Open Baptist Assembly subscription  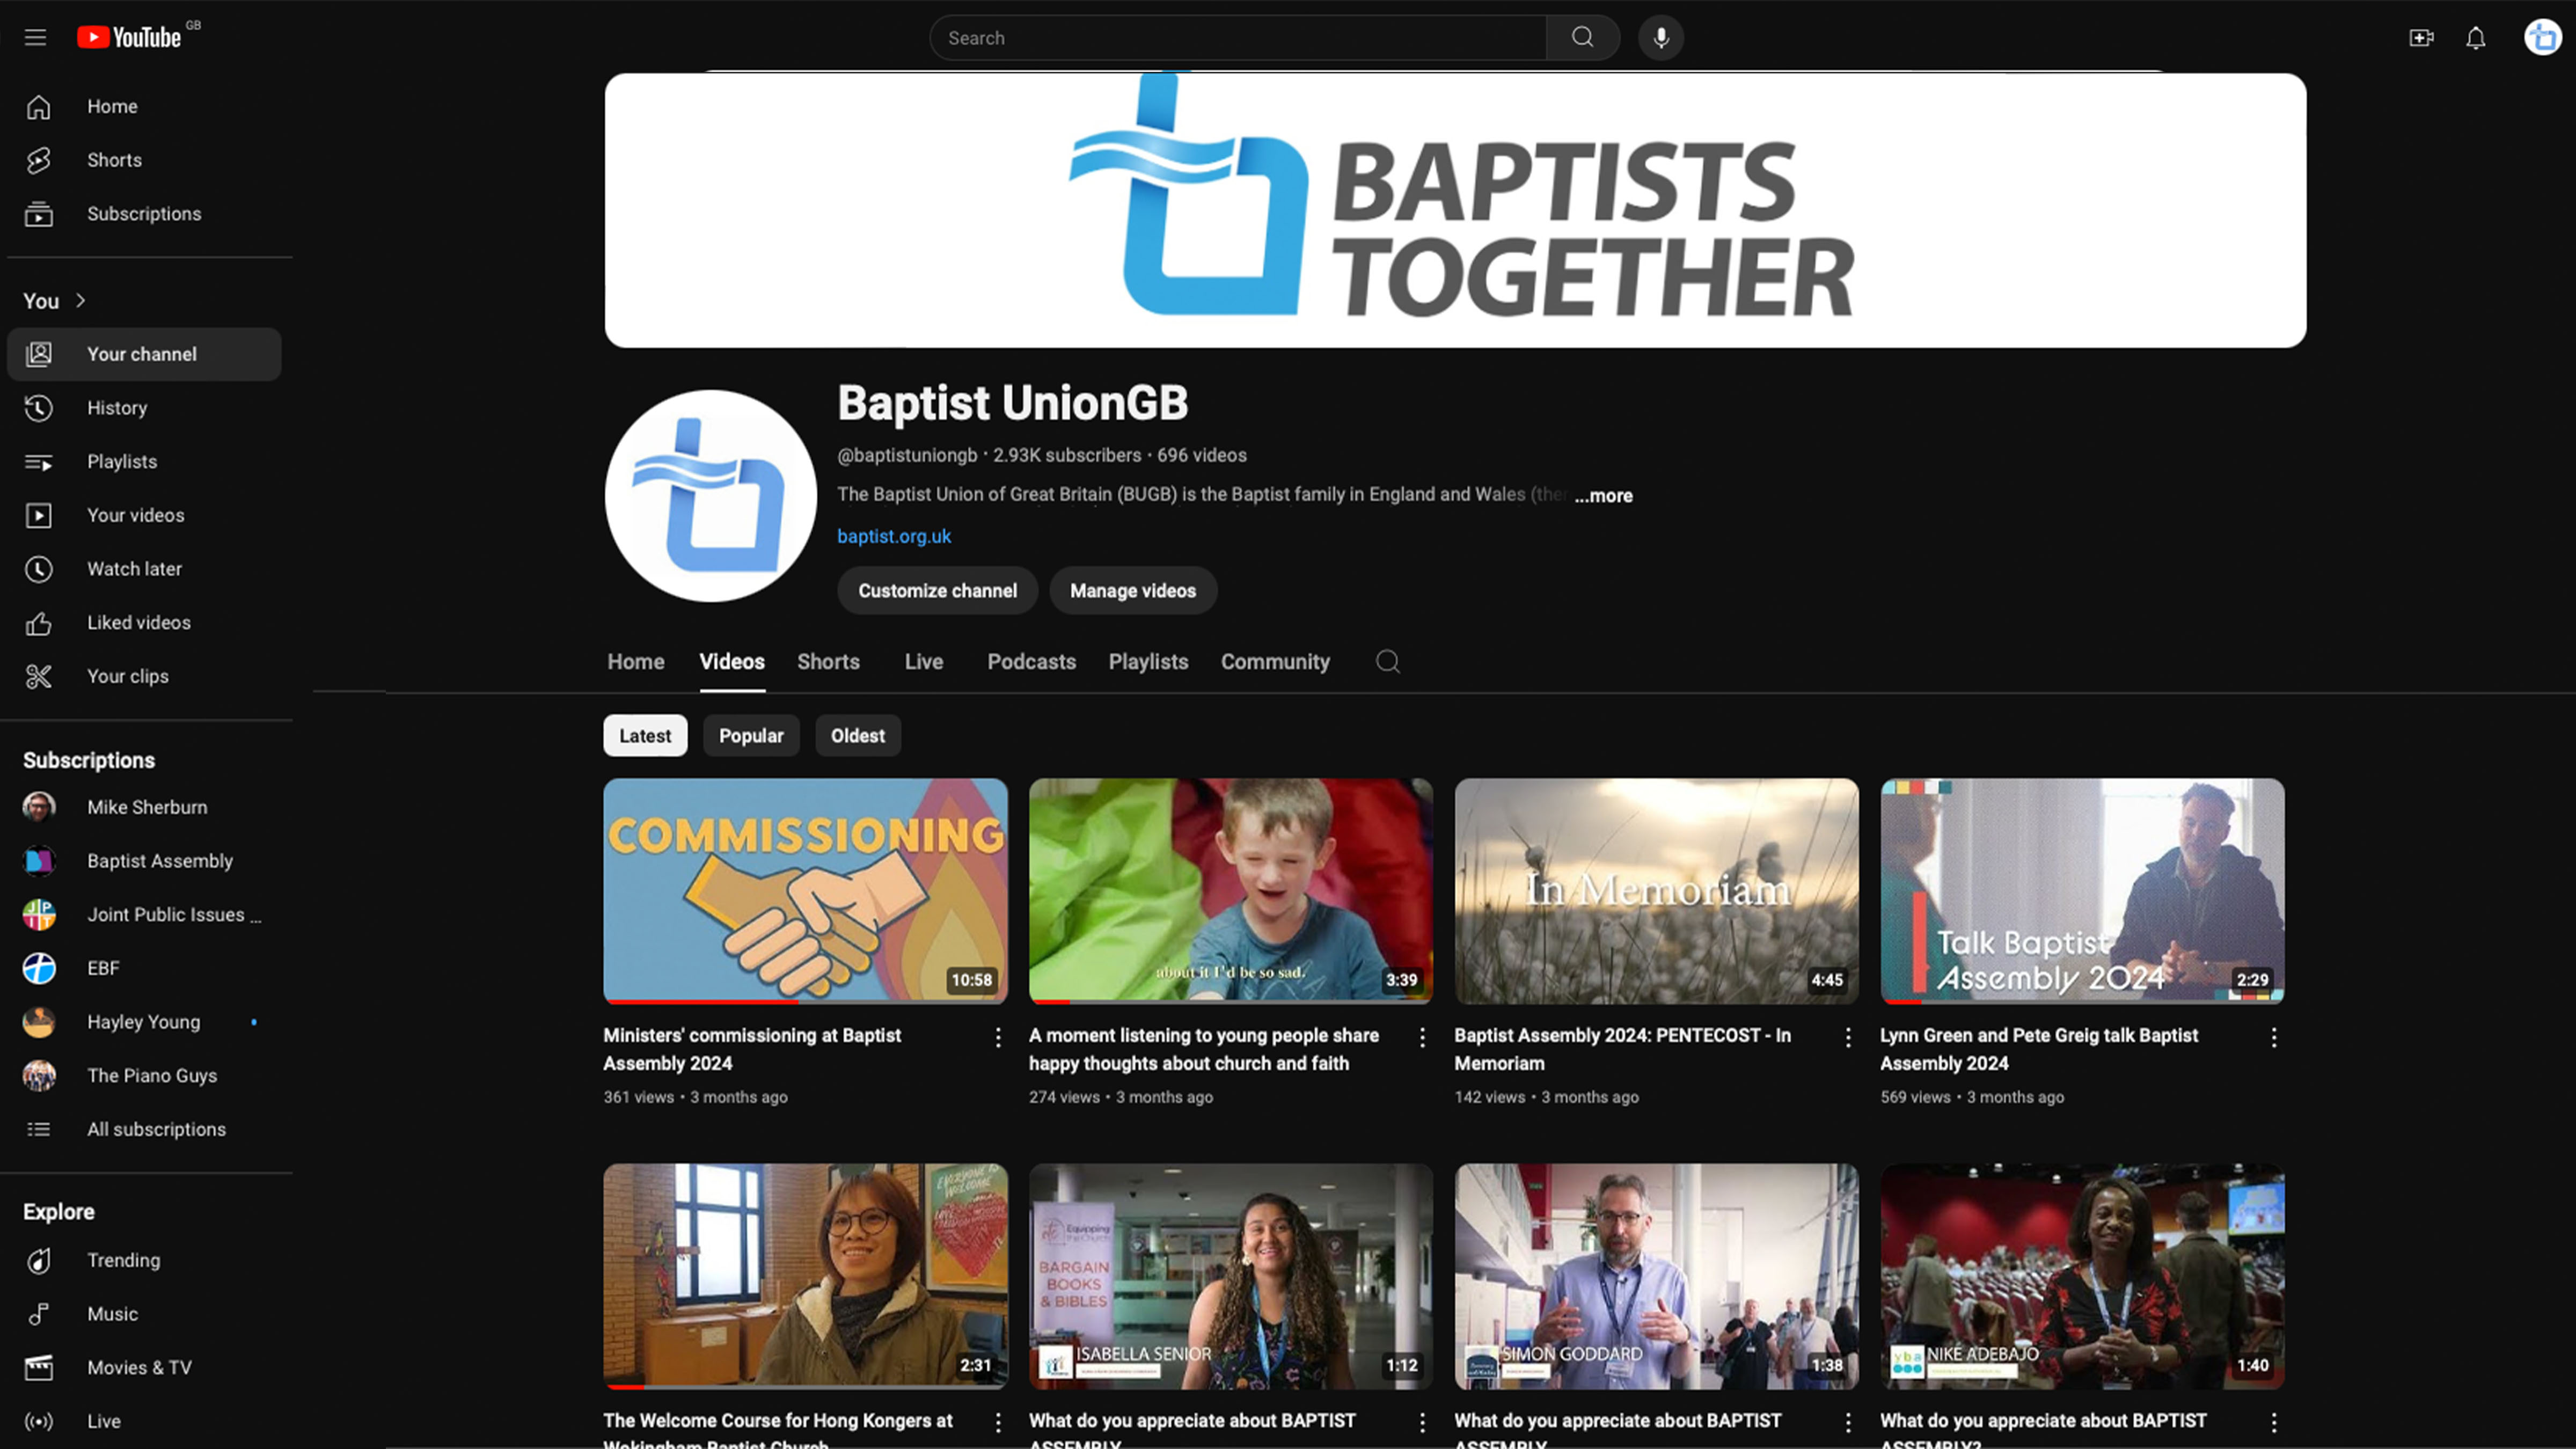coord(144,861)
